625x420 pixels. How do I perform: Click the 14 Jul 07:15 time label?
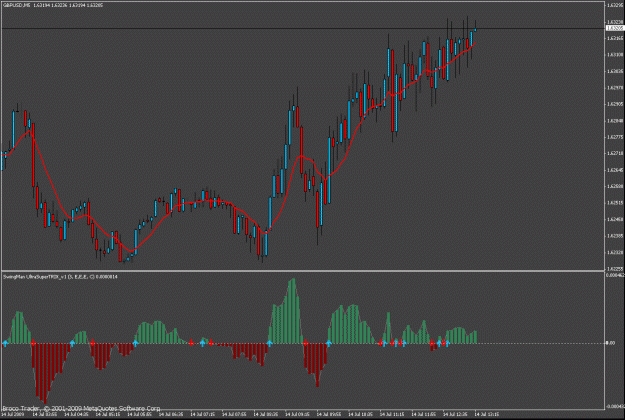[x=202, y=414]
